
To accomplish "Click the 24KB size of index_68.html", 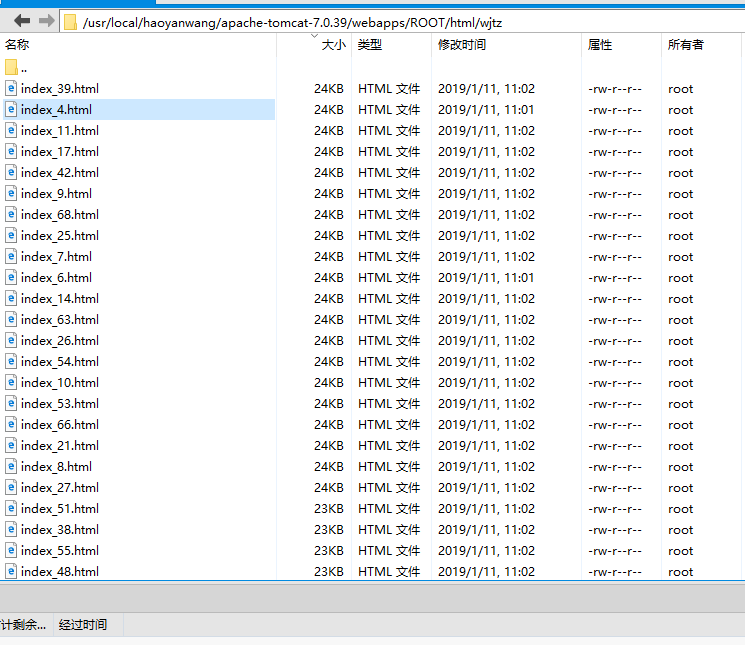I will point(329,215).
